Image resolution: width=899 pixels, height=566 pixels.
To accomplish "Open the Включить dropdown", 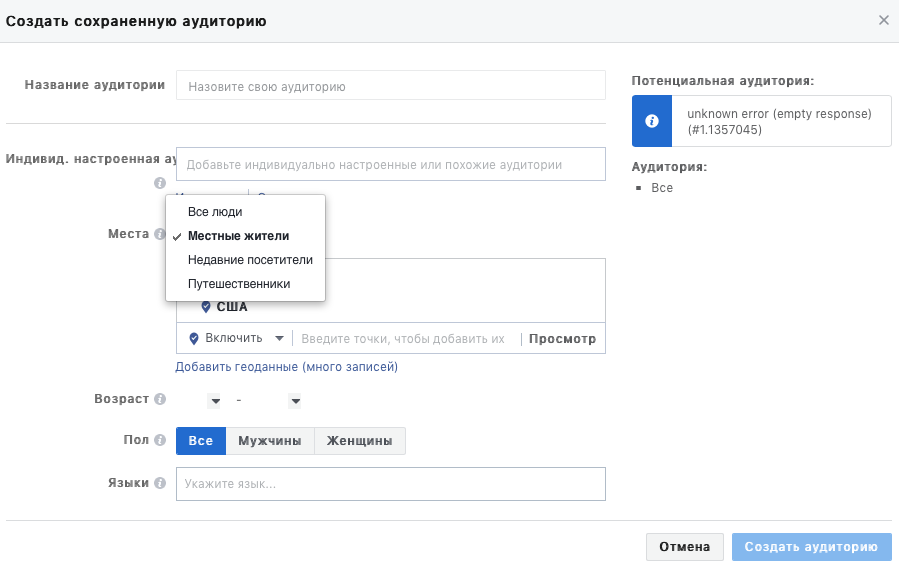I will pyautogui.click(x=237, y=339).
